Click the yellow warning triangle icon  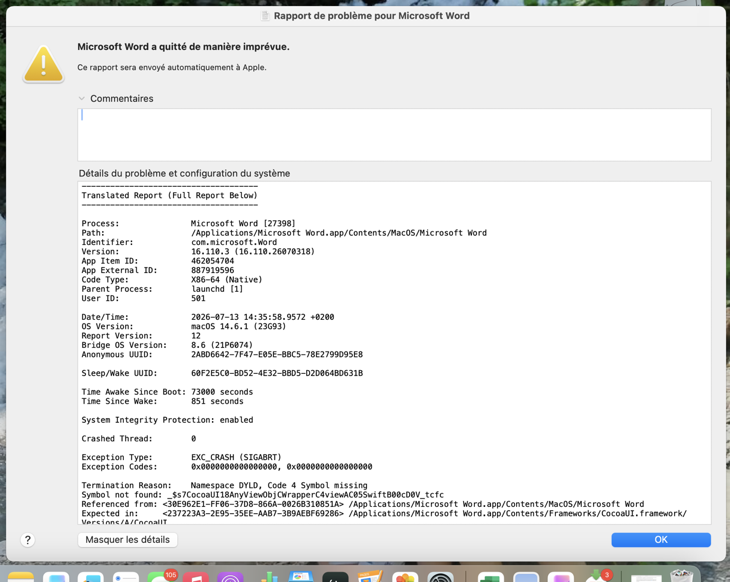point(43,65)
